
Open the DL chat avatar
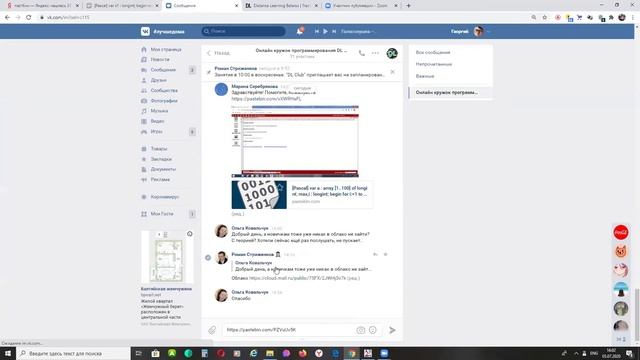pyautogui.click(x=392, y=53)
